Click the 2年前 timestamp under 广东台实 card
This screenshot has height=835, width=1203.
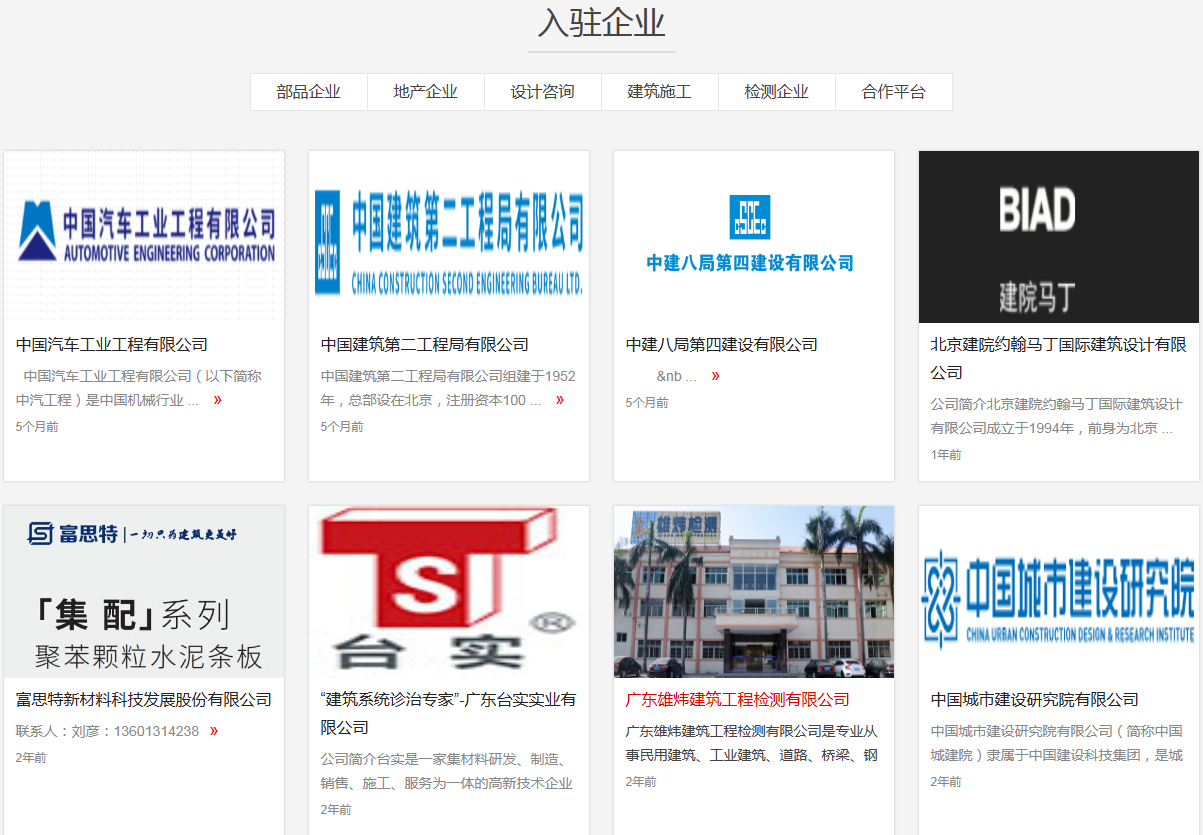[x=336, y=810]
